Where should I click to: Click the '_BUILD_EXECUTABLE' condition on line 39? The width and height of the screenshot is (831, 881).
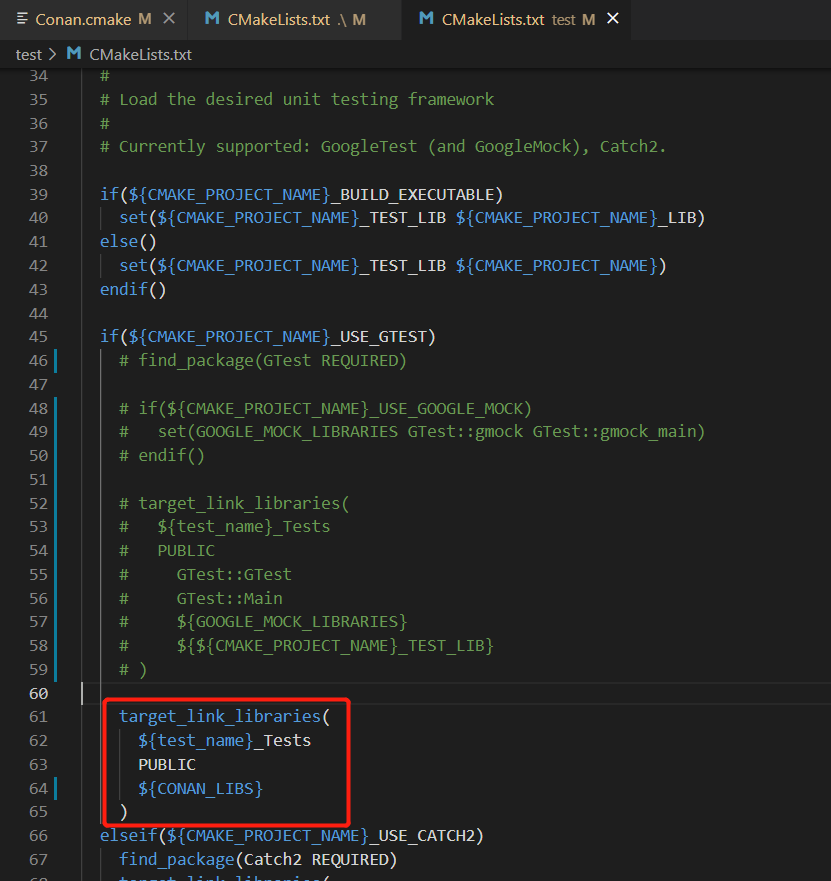click(415, 194)
